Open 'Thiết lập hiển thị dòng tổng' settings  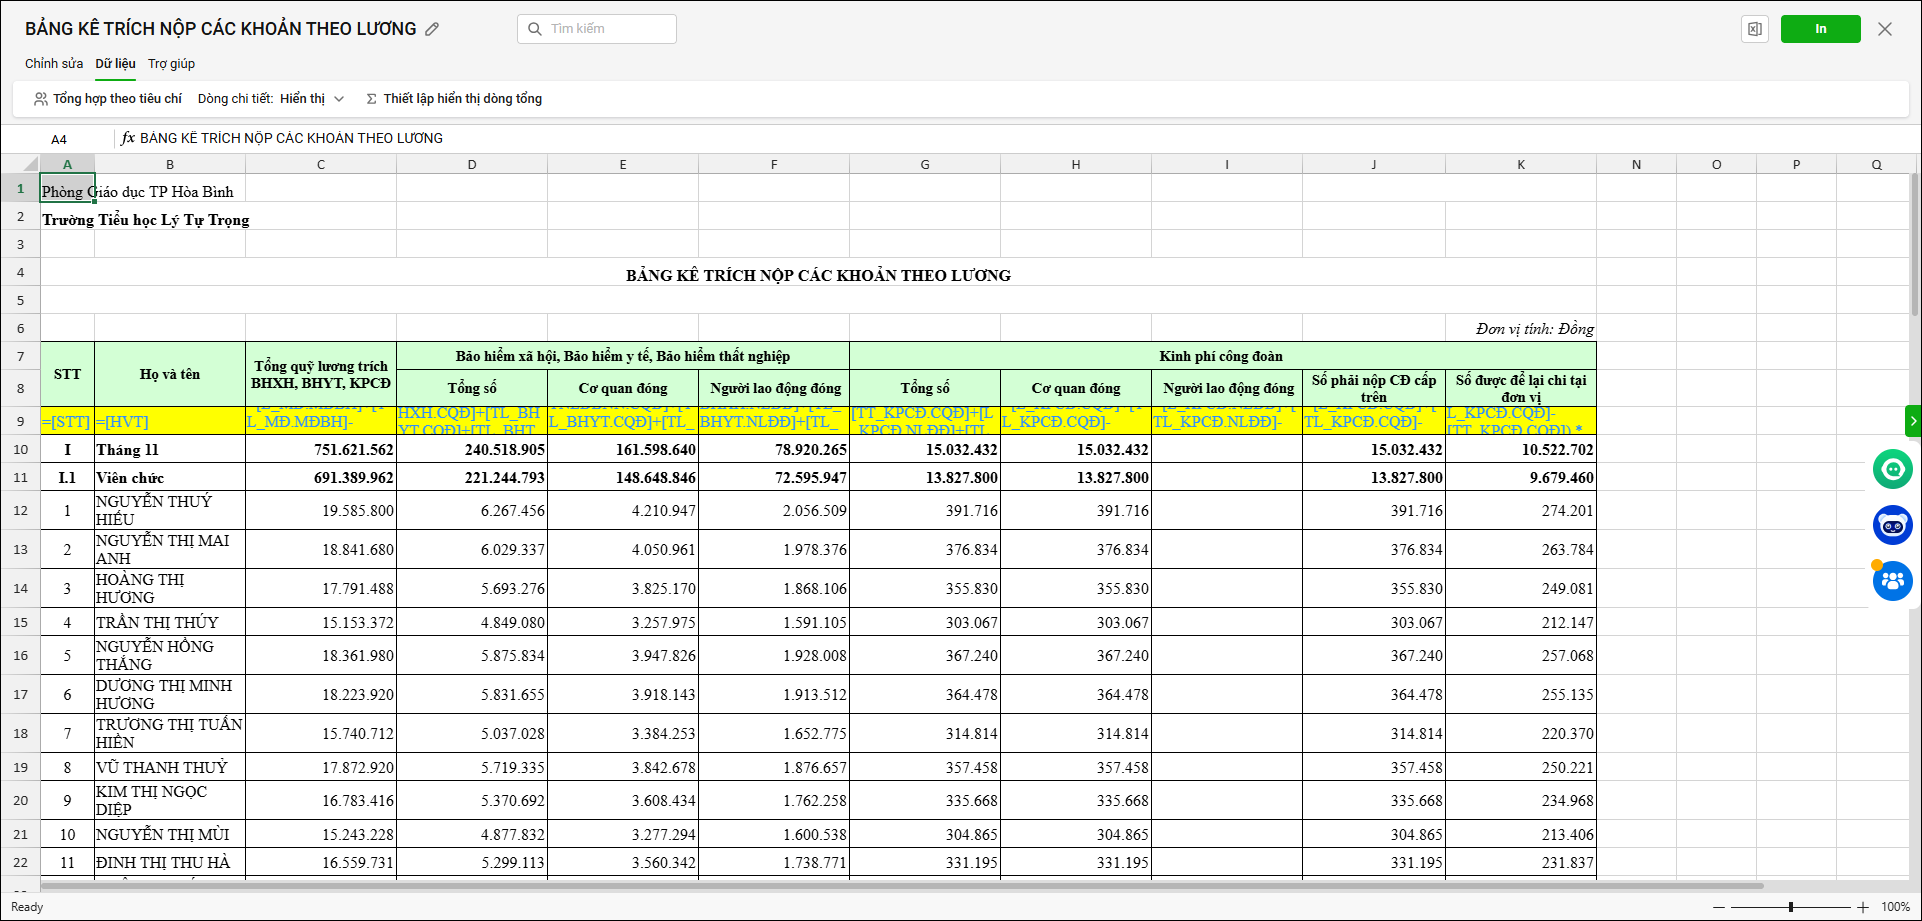coord(454,99)
